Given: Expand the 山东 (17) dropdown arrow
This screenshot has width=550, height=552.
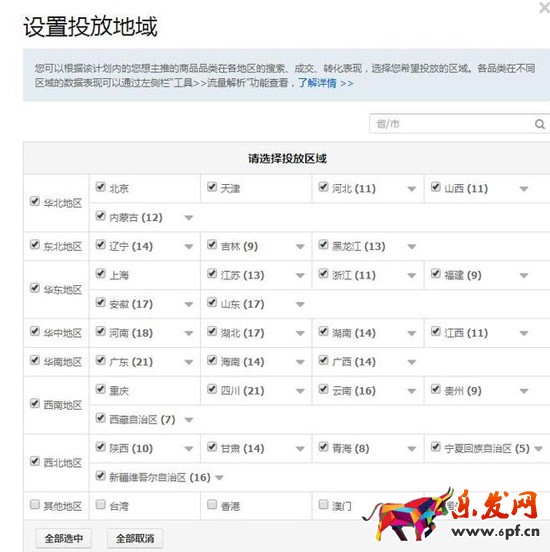Looking at the screenshot, I should coord(300,305).
